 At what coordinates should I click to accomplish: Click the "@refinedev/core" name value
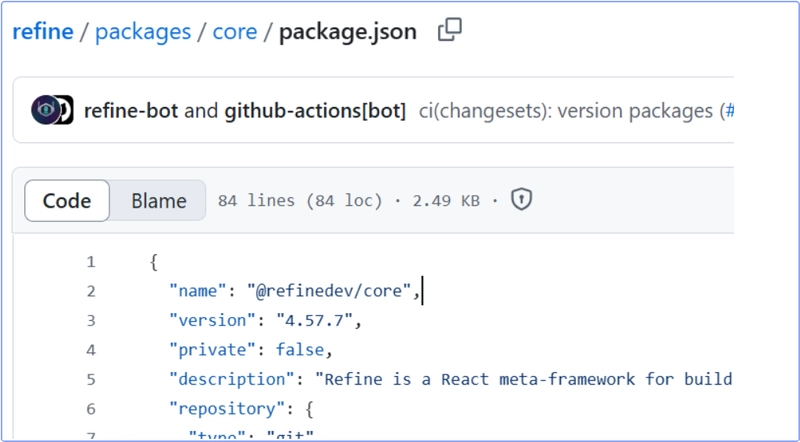330,291
